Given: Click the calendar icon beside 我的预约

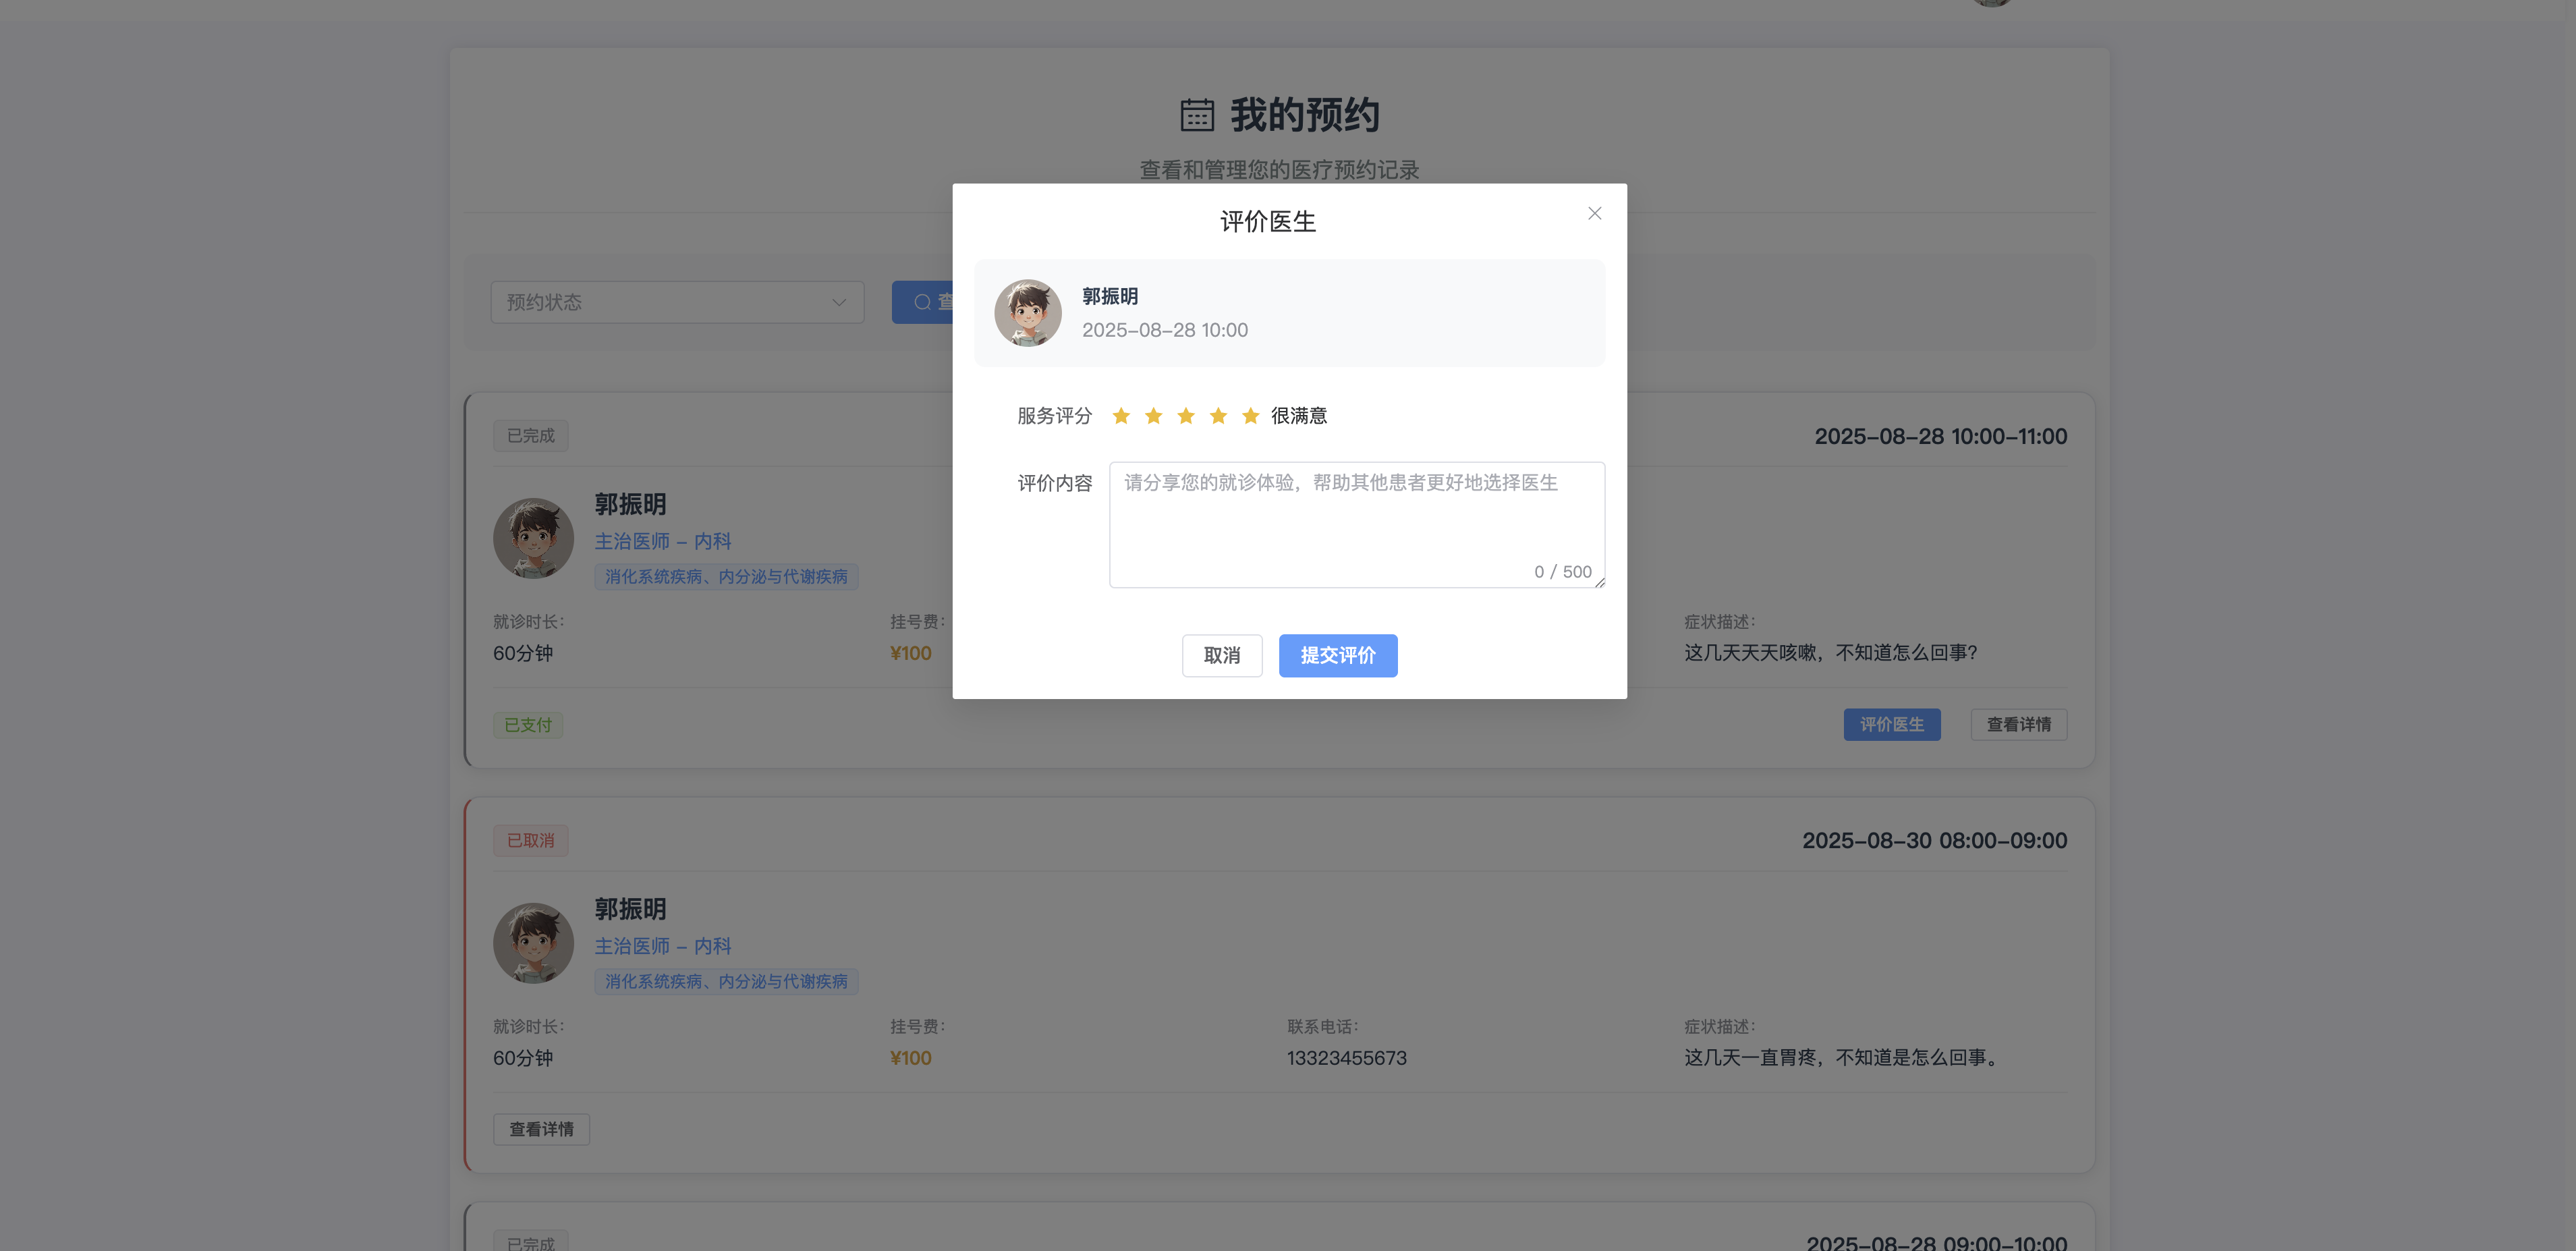Looking at the screenshot, I should coord(1196,115).
